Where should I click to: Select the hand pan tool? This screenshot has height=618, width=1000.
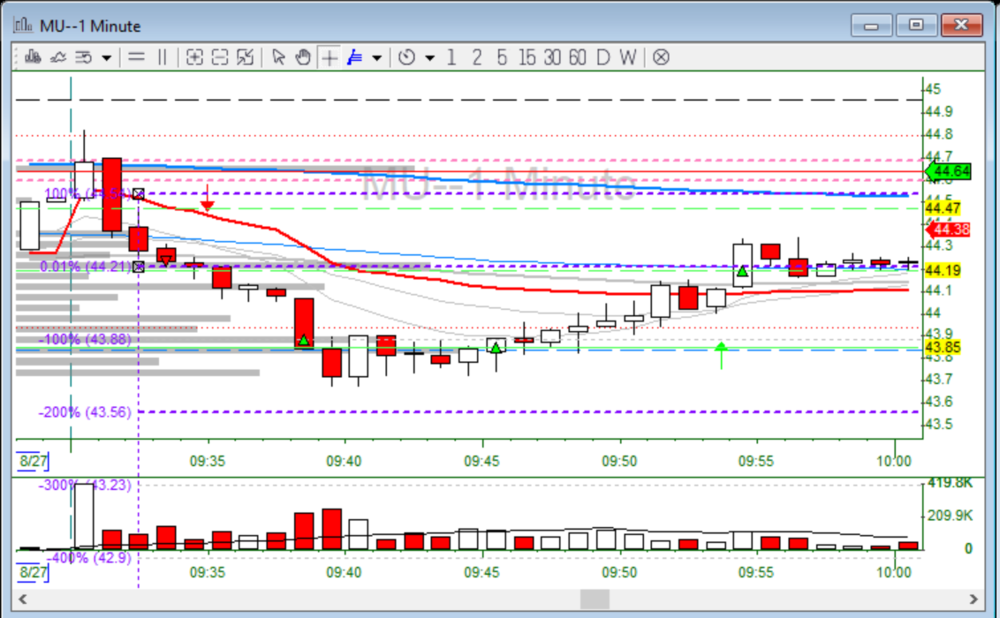coord(304,57)
